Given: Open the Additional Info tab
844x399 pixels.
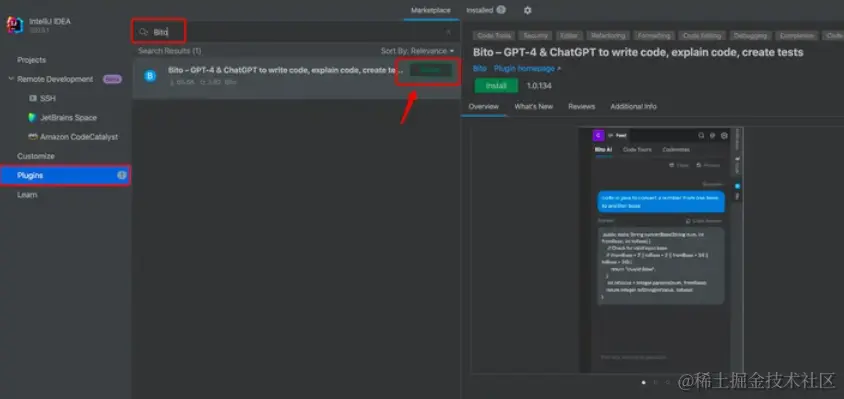Looking at the screenshot, I should coord(634,107).
